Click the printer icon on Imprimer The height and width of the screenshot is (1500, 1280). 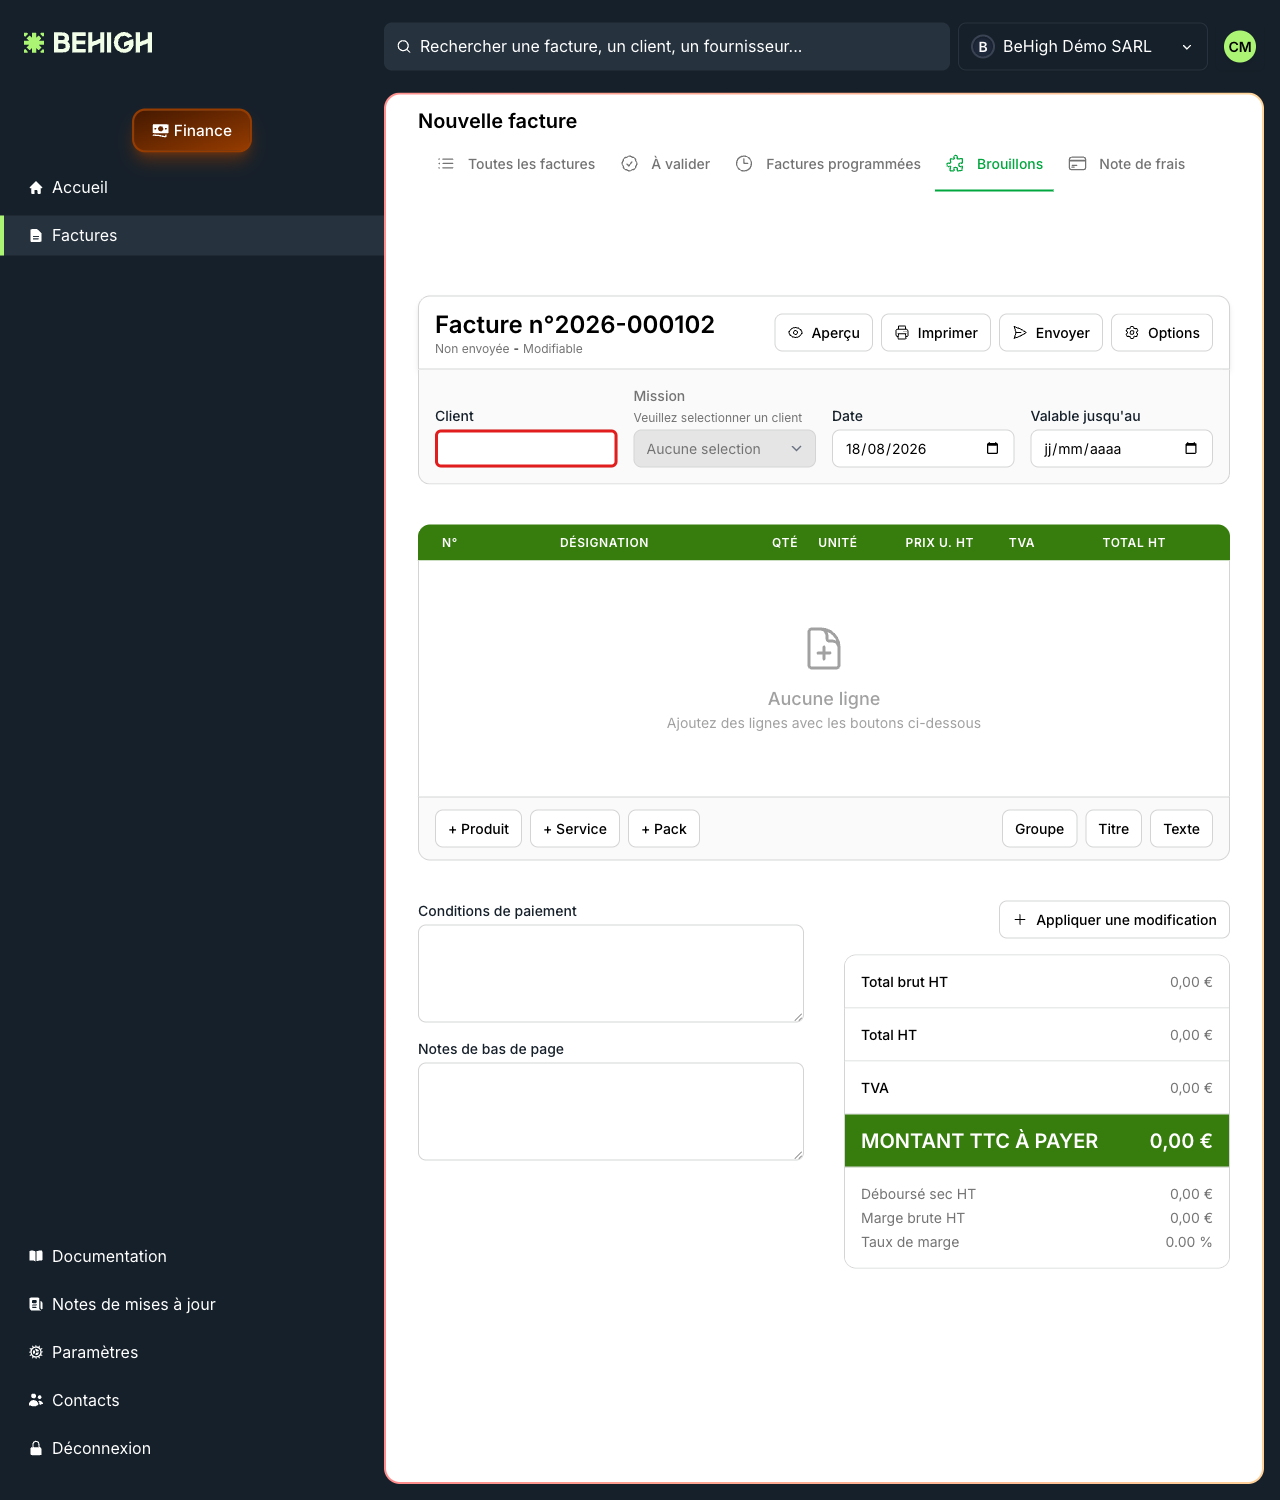(x=902, y=333)
